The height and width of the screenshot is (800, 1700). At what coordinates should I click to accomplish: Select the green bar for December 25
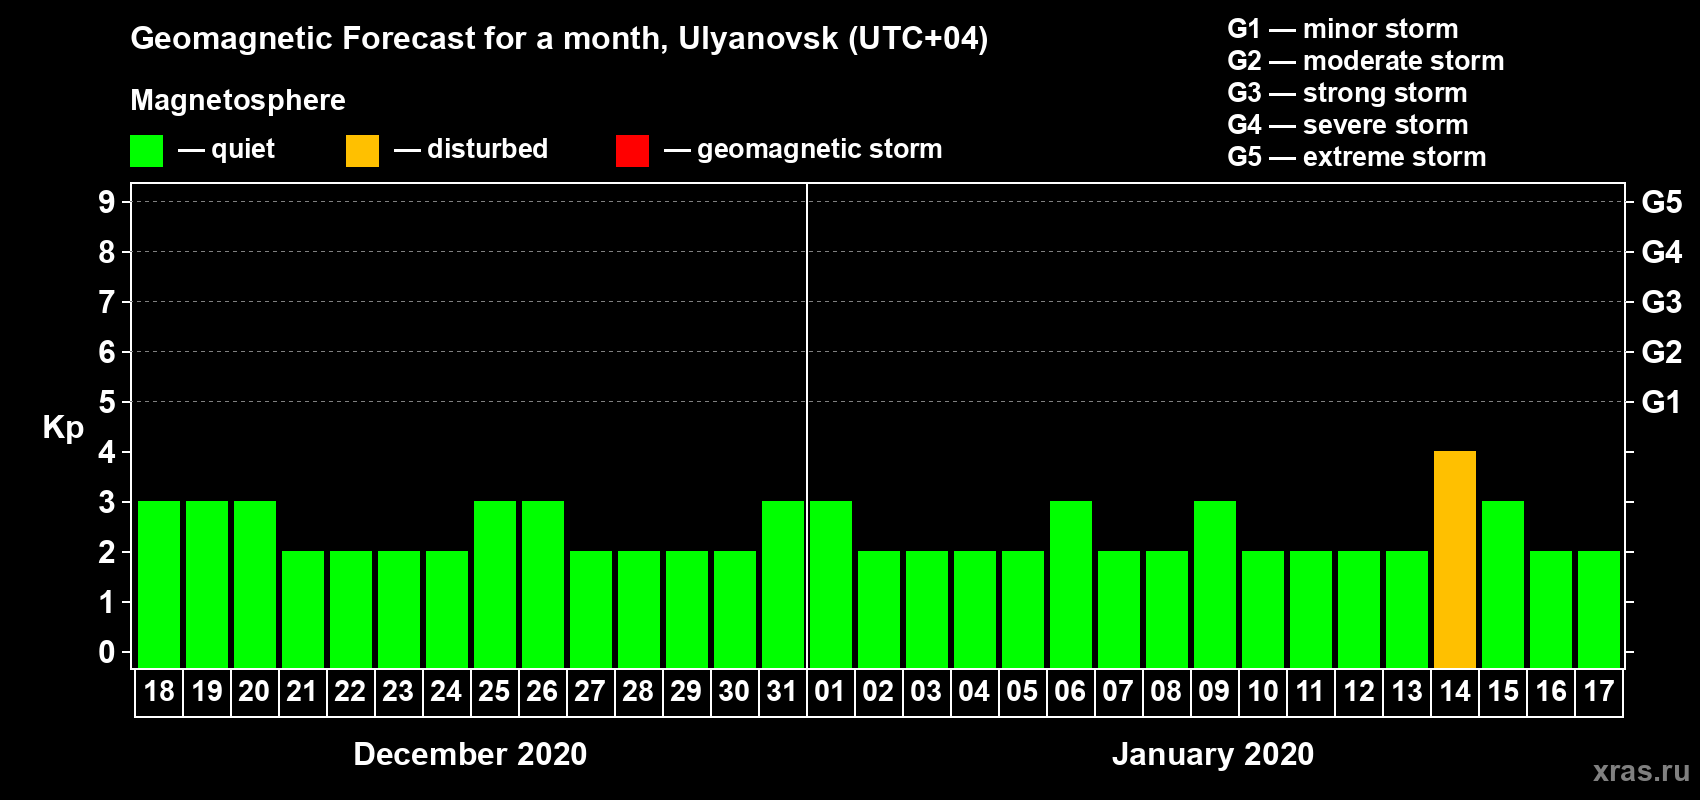(x=495, y=584)
